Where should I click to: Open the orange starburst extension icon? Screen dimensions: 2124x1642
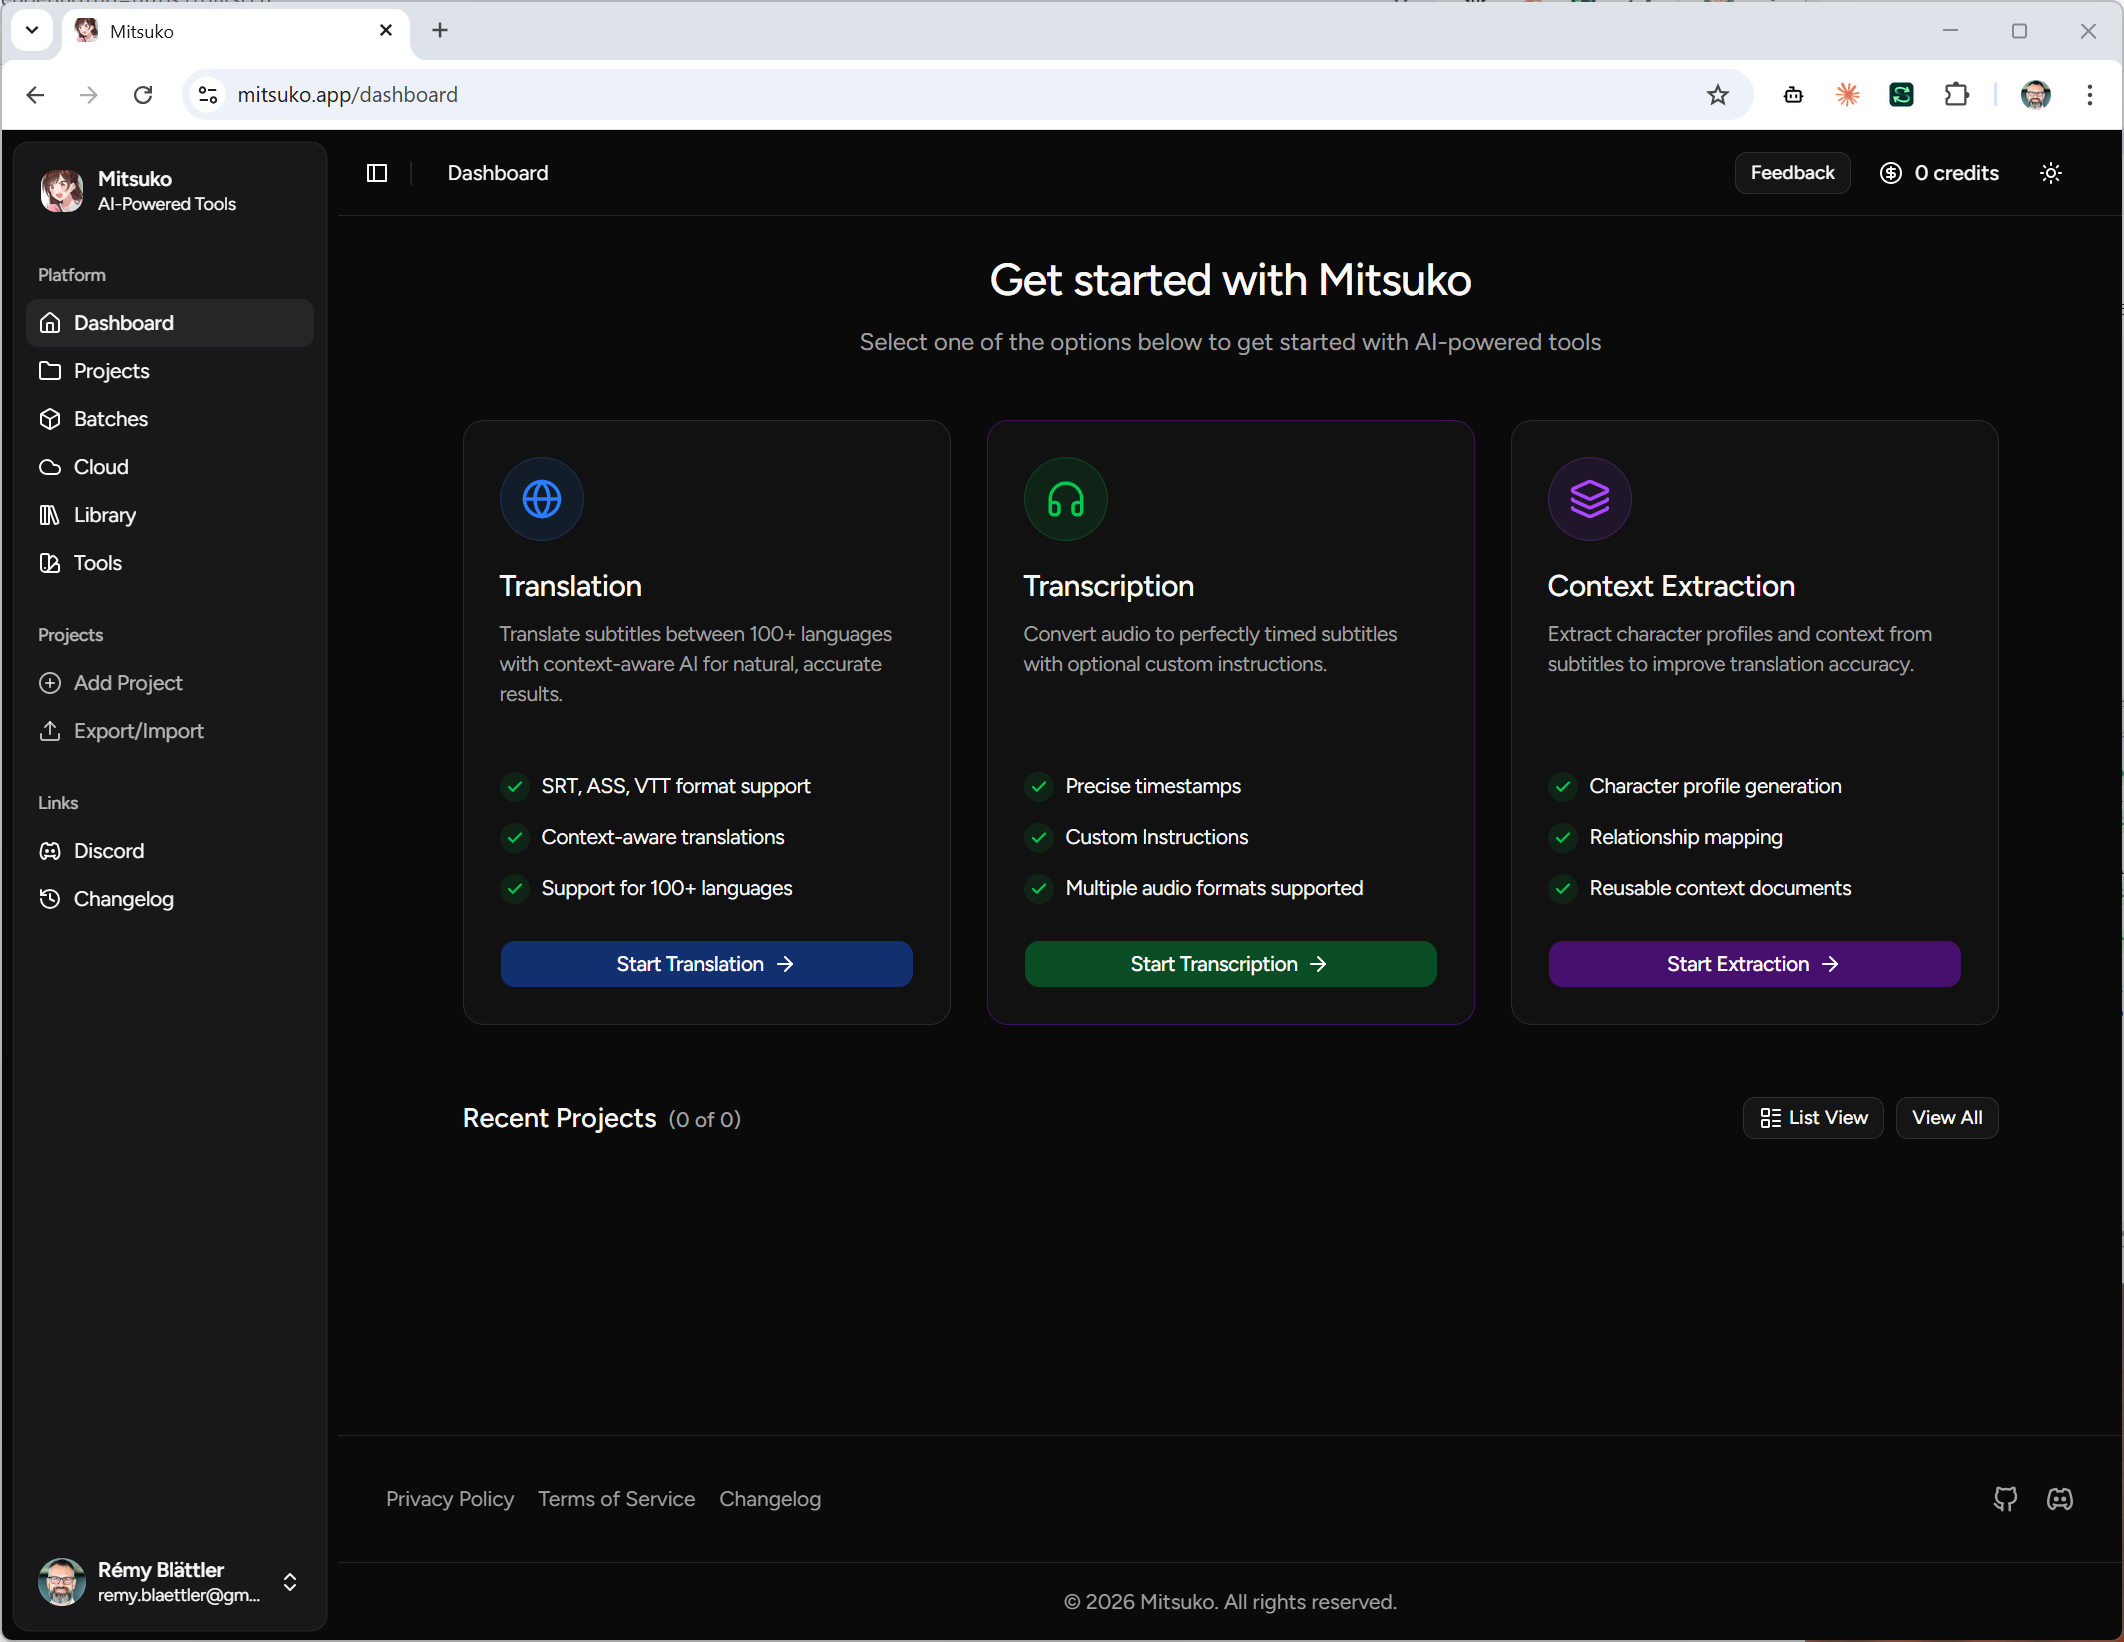point(1848,95)
